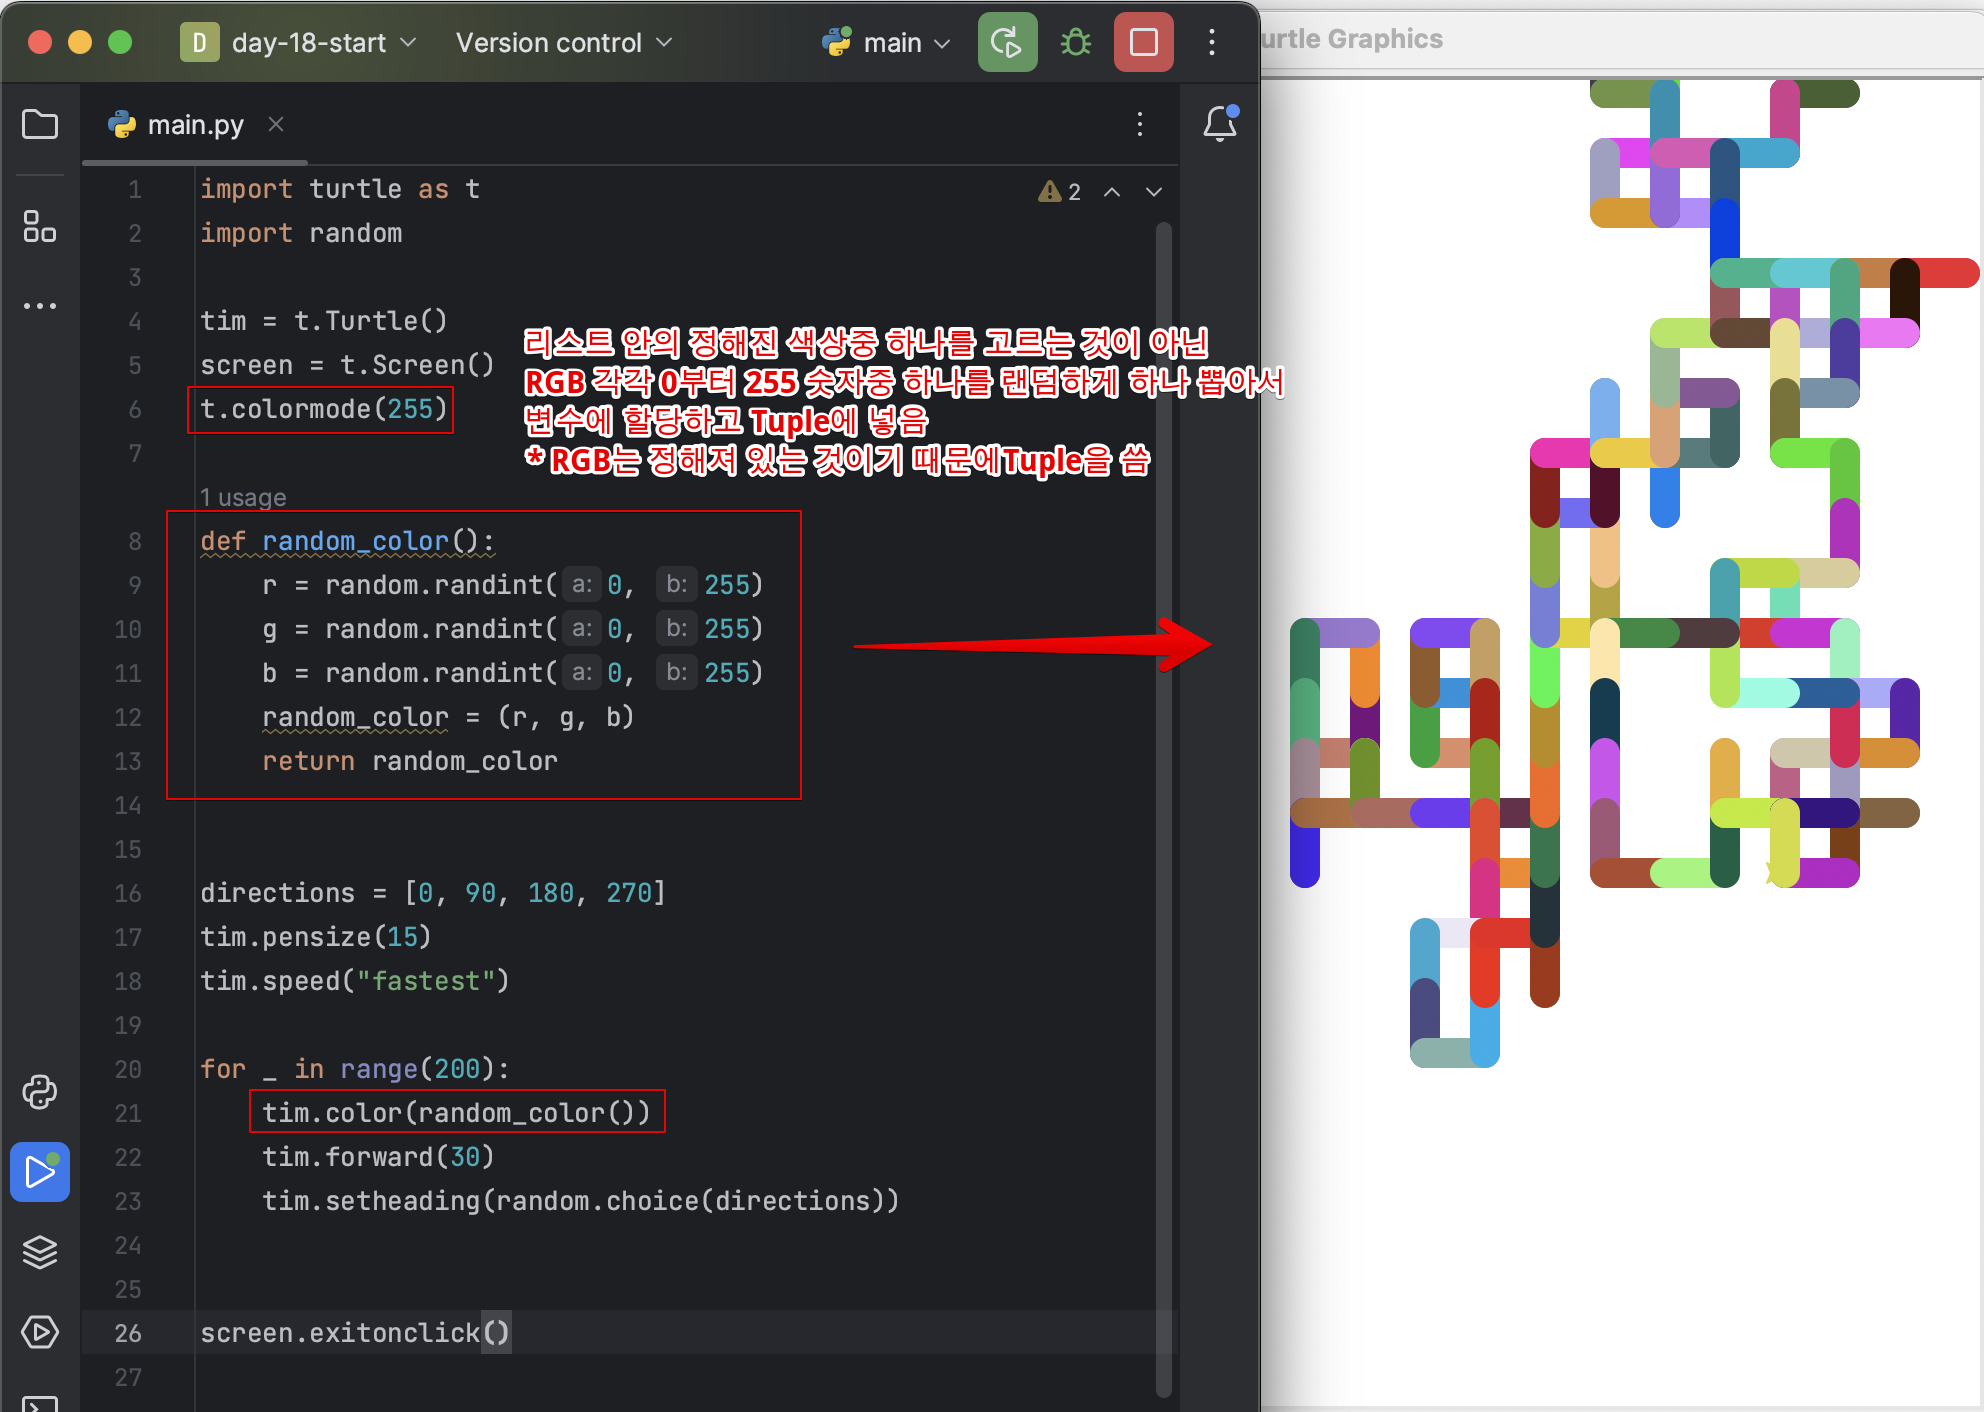Click line number 8 in gutter
This screenshot has width=1984, height=1412.
(134, 541)
